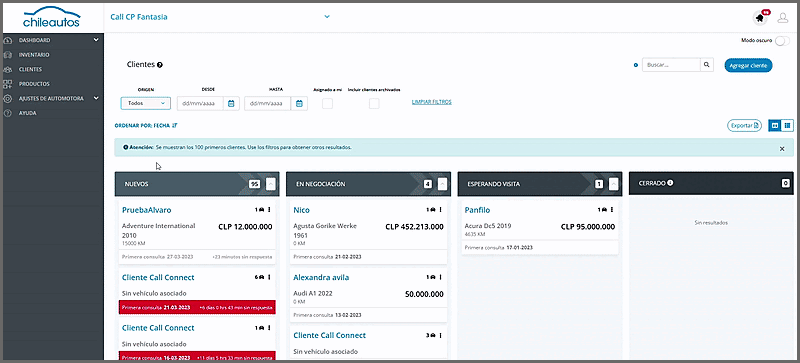Click in the Desde date field
Image resolution: width=800 pixels, height=363 pixels.
[x=201, y=103]
